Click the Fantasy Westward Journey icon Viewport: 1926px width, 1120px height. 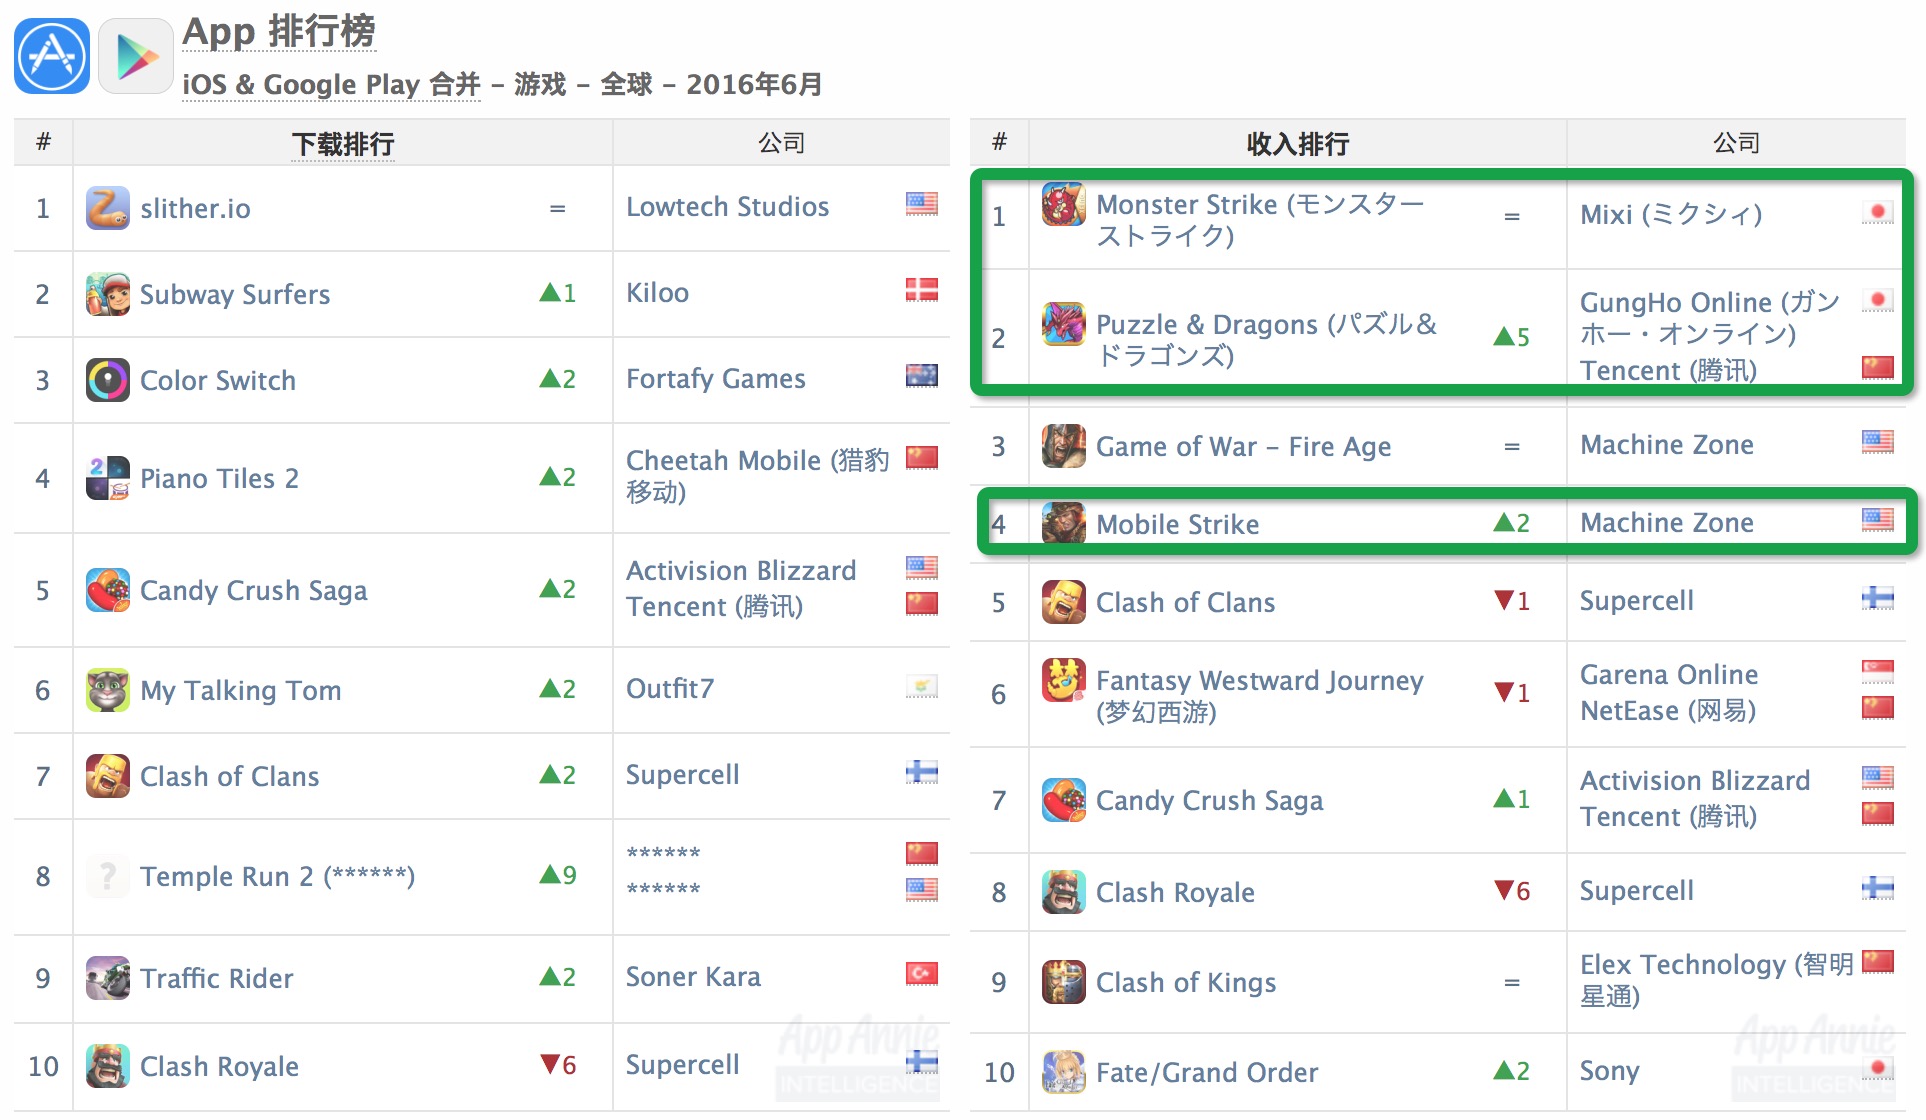pos(1064,680)
